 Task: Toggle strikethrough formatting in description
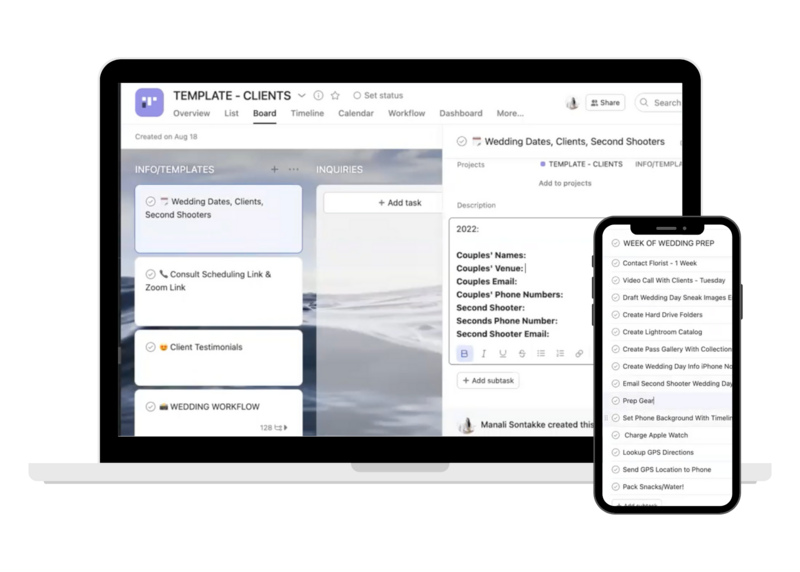point(522,353)
